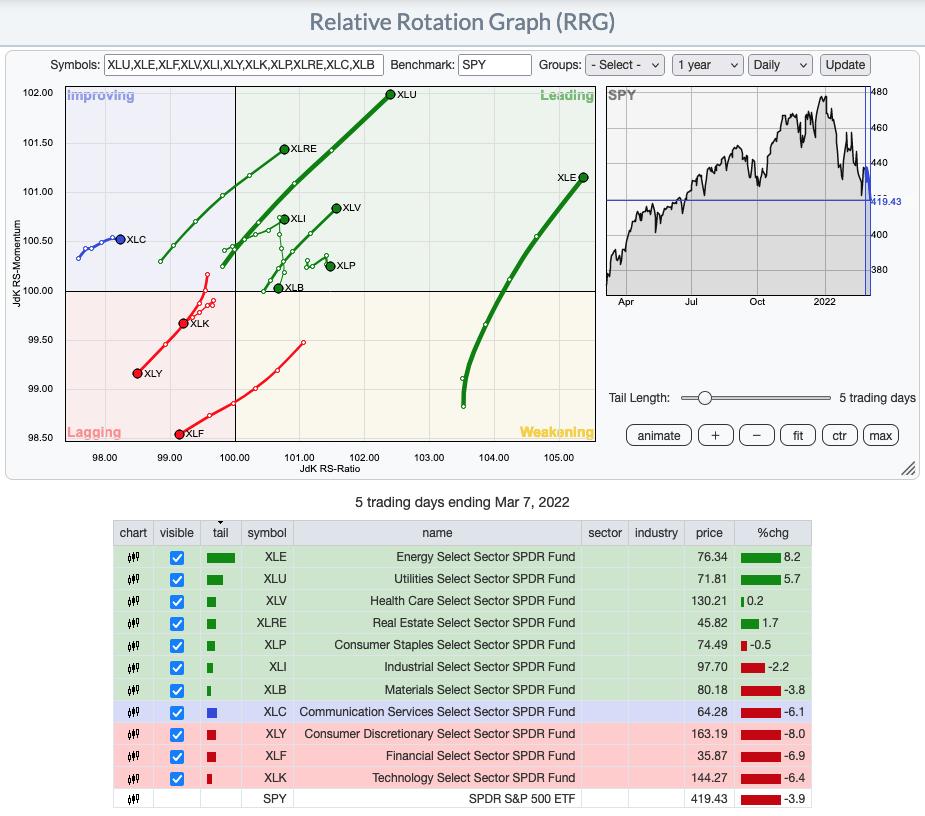The height and width of the screenshot is (816, 925).
Task: Focus the Benchmark SPY input field
Action: (x=494, y=65)
